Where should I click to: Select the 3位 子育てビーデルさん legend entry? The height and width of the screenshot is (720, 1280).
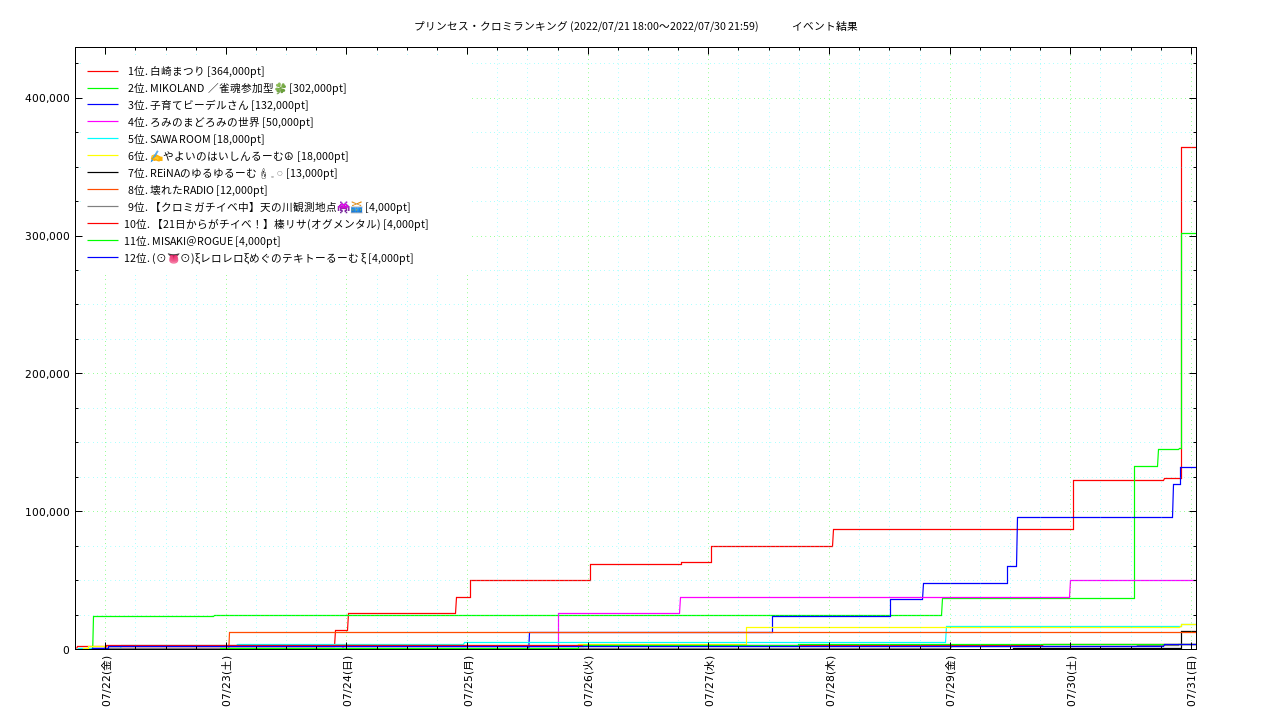tap(218, 105)
